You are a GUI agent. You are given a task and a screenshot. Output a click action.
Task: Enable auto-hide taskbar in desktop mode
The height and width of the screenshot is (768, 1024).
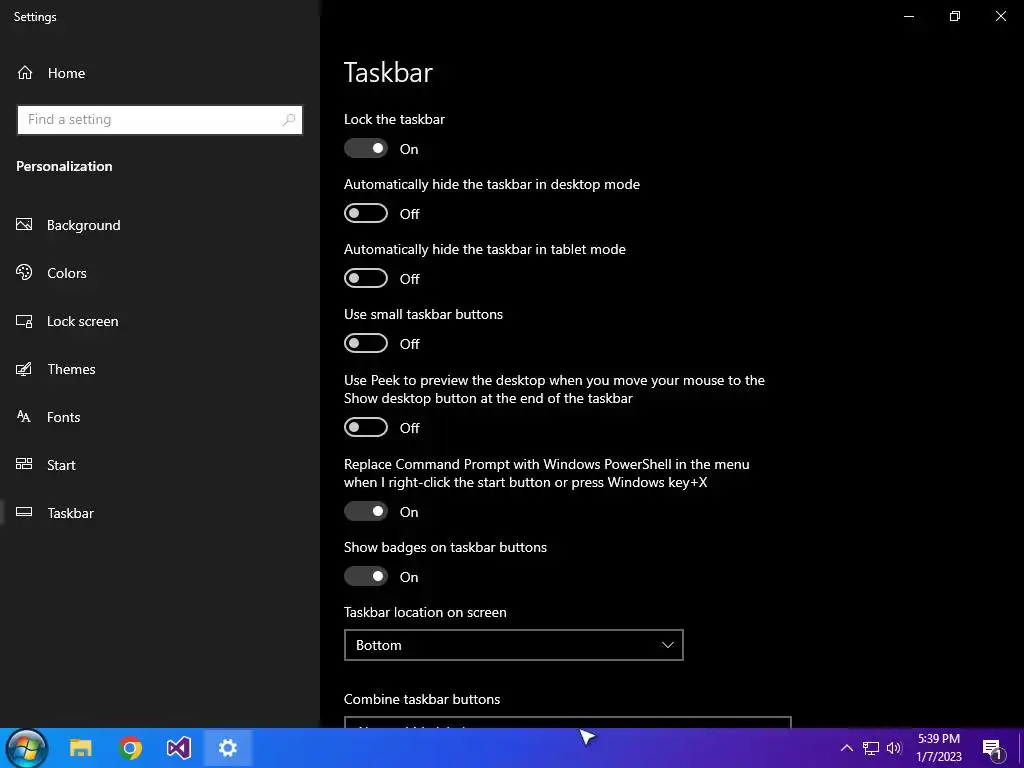(366, 213)
